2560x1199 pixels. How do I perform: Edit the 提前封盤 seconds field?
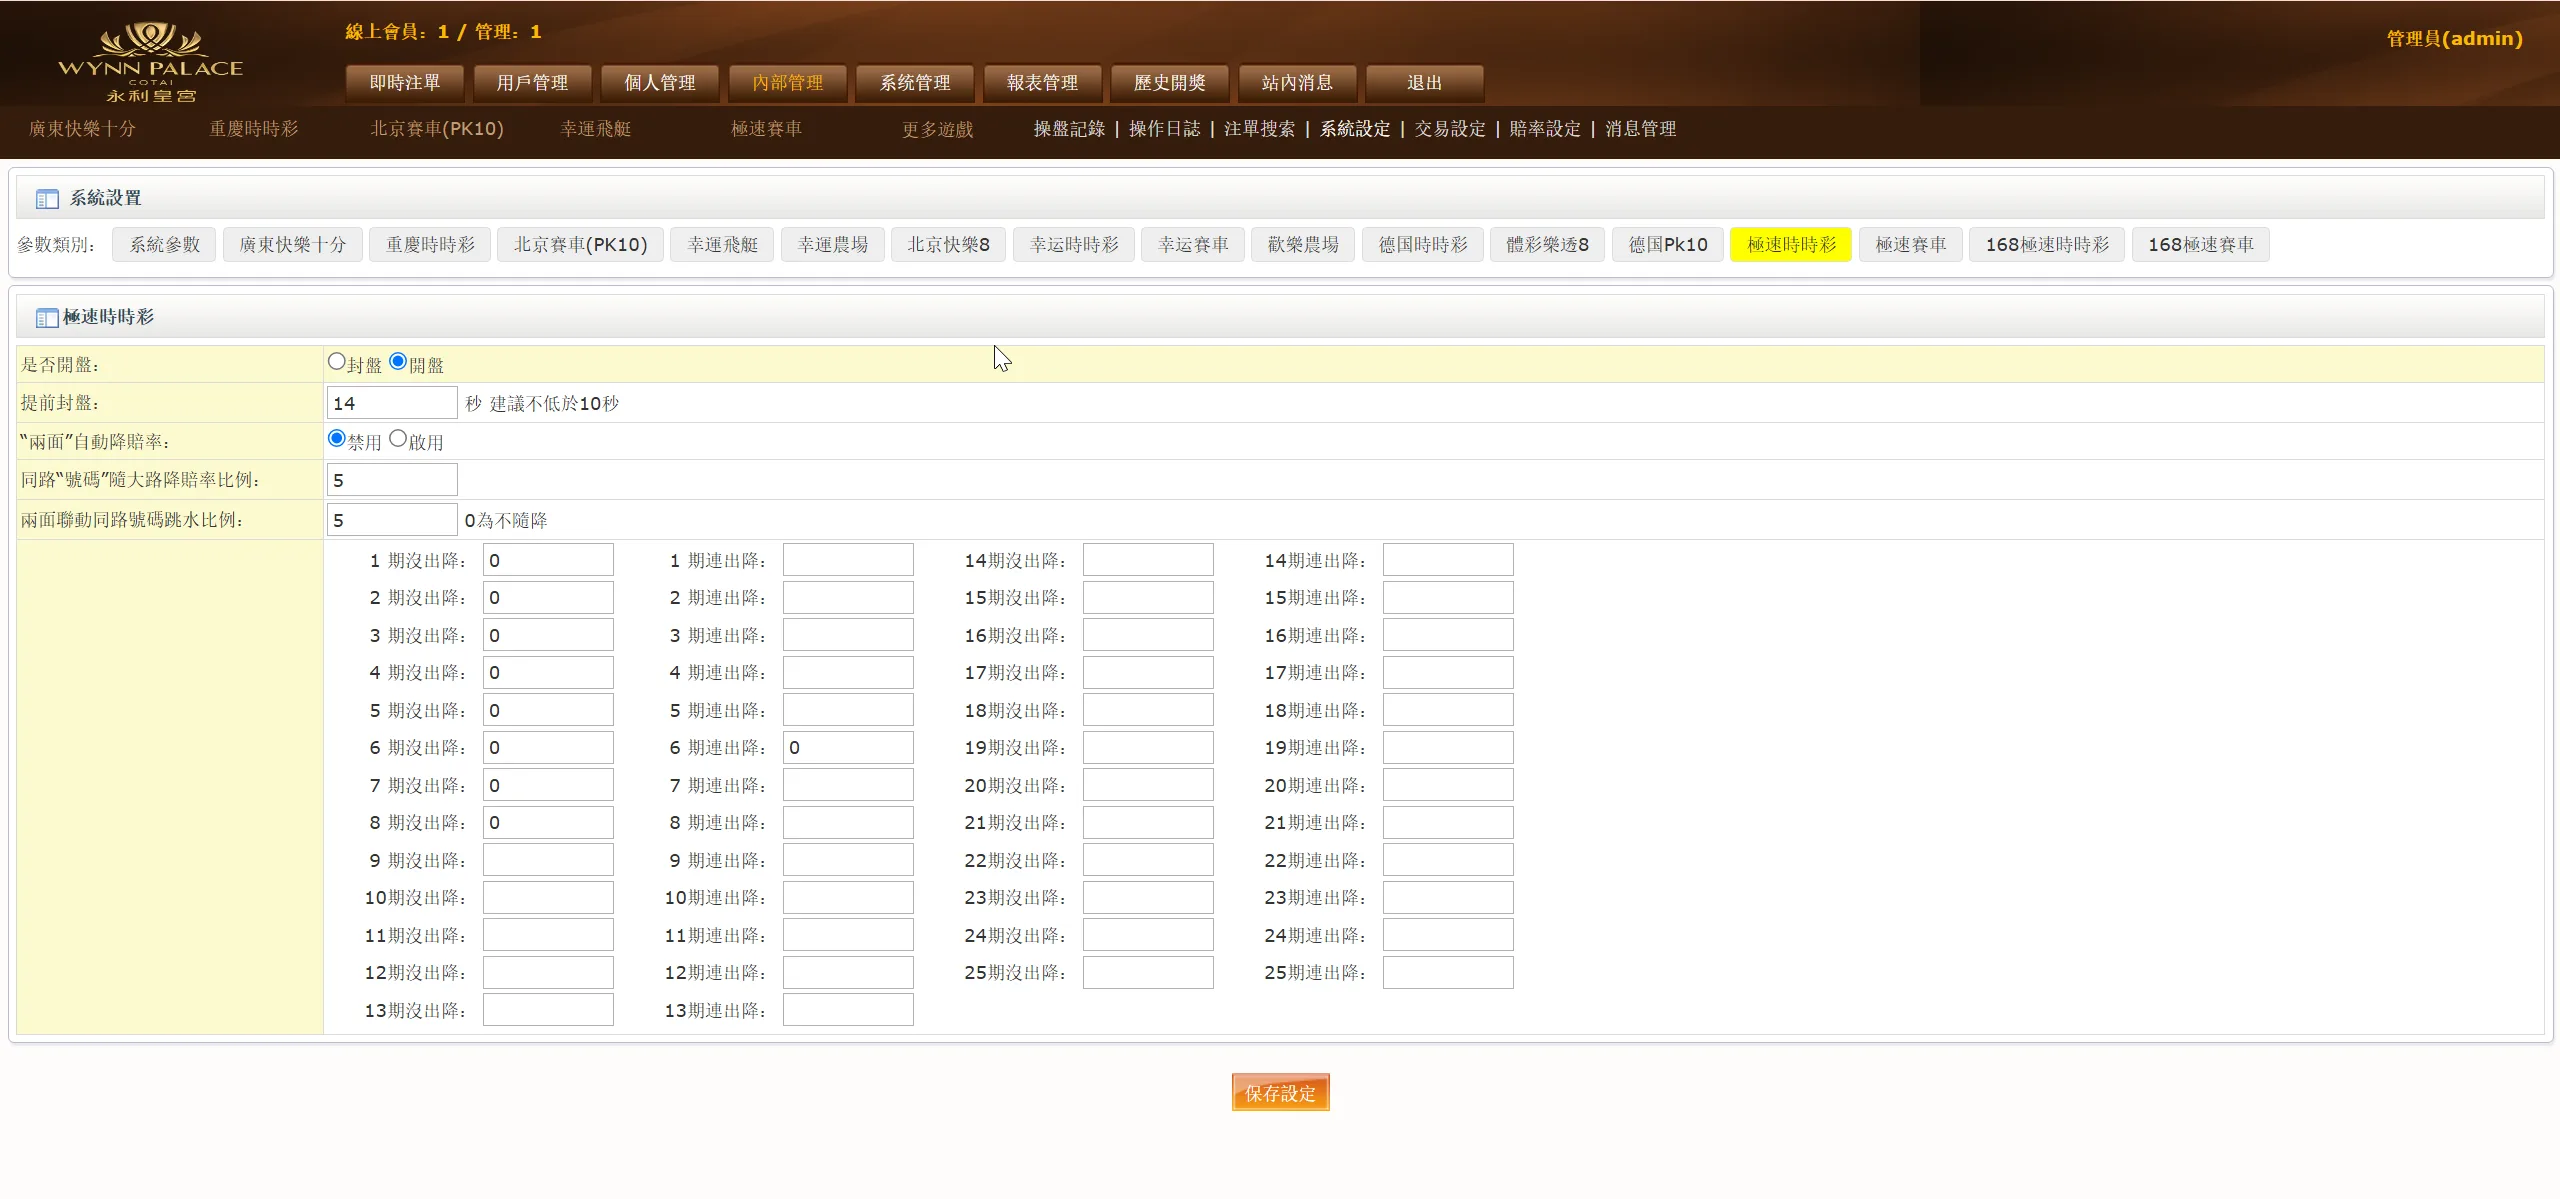(x=391, y=402)
